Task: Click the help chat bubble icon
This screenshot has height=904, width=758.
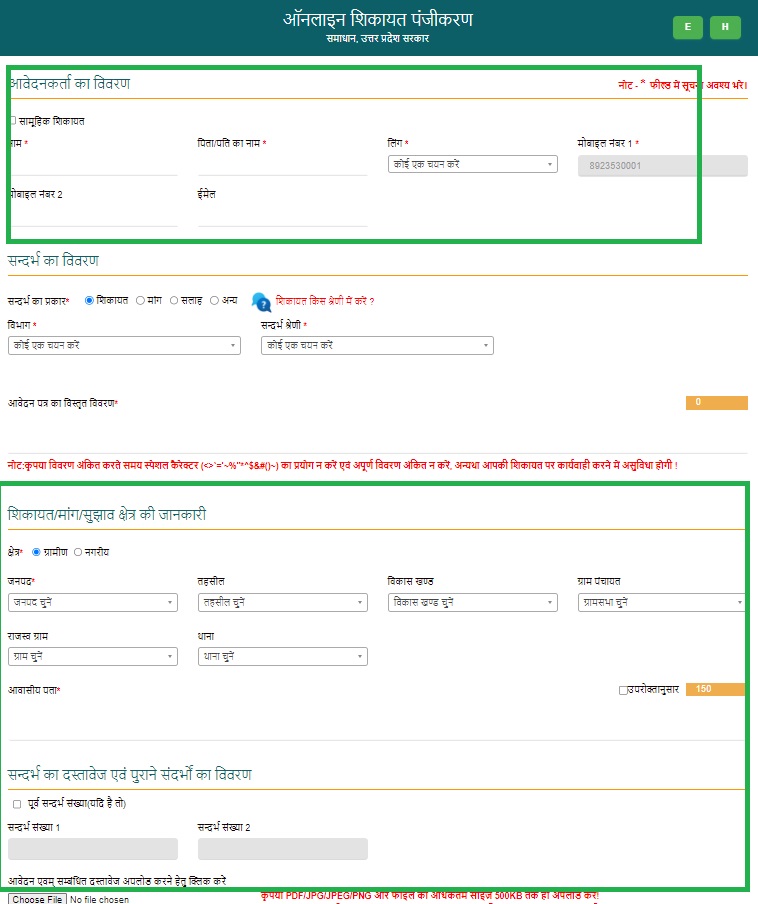Action: 261,302
